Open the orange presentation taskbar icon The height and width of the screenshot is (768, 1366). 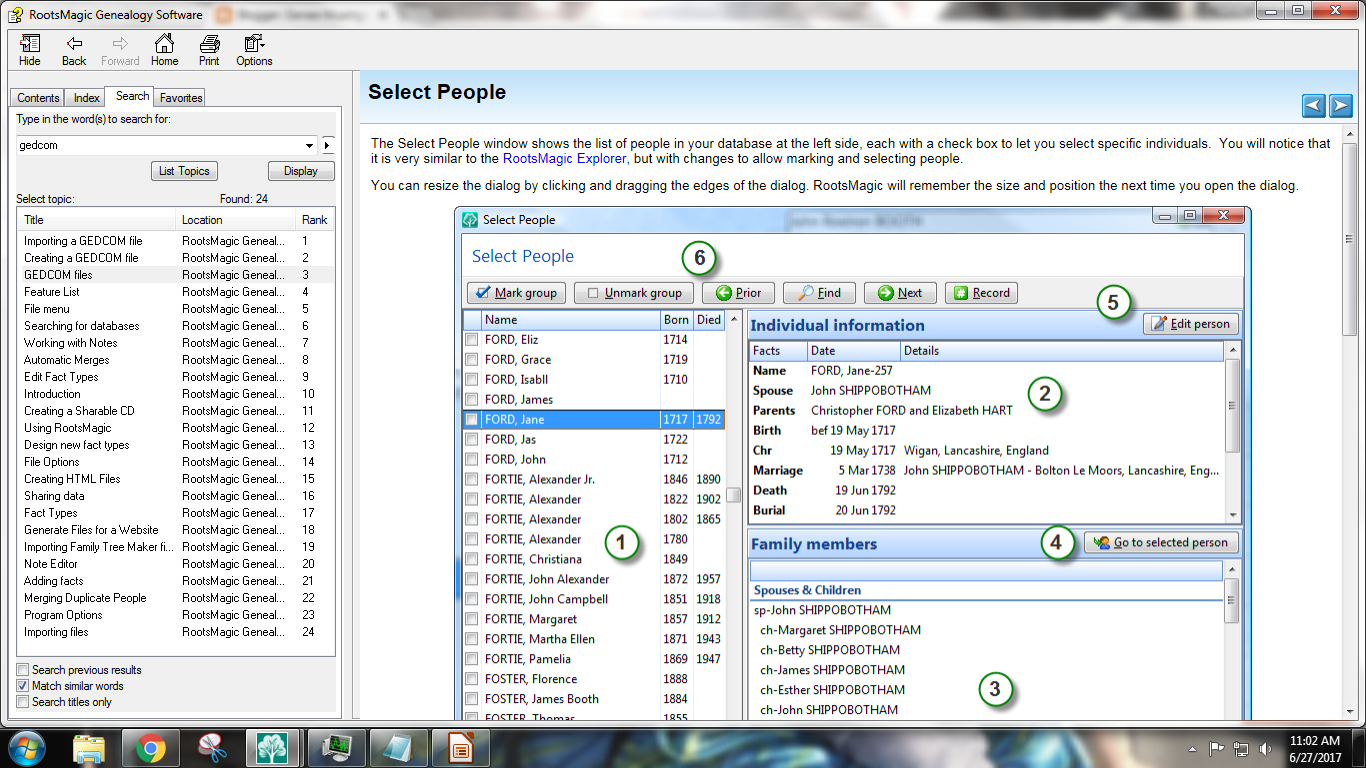[x=459, y=748]
